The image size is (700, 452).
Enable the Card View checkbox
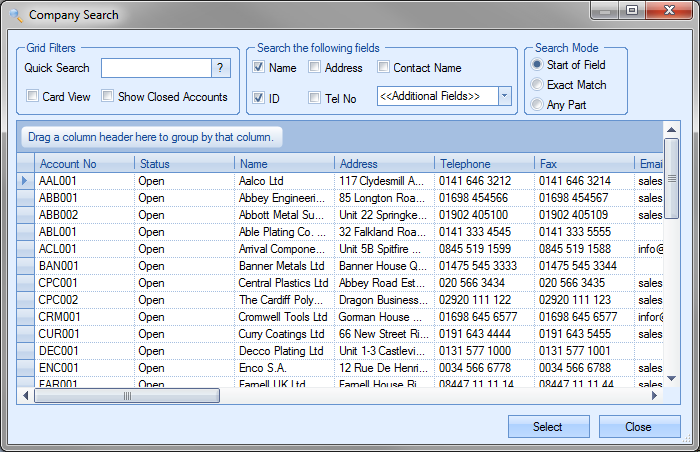coord(33,97)
